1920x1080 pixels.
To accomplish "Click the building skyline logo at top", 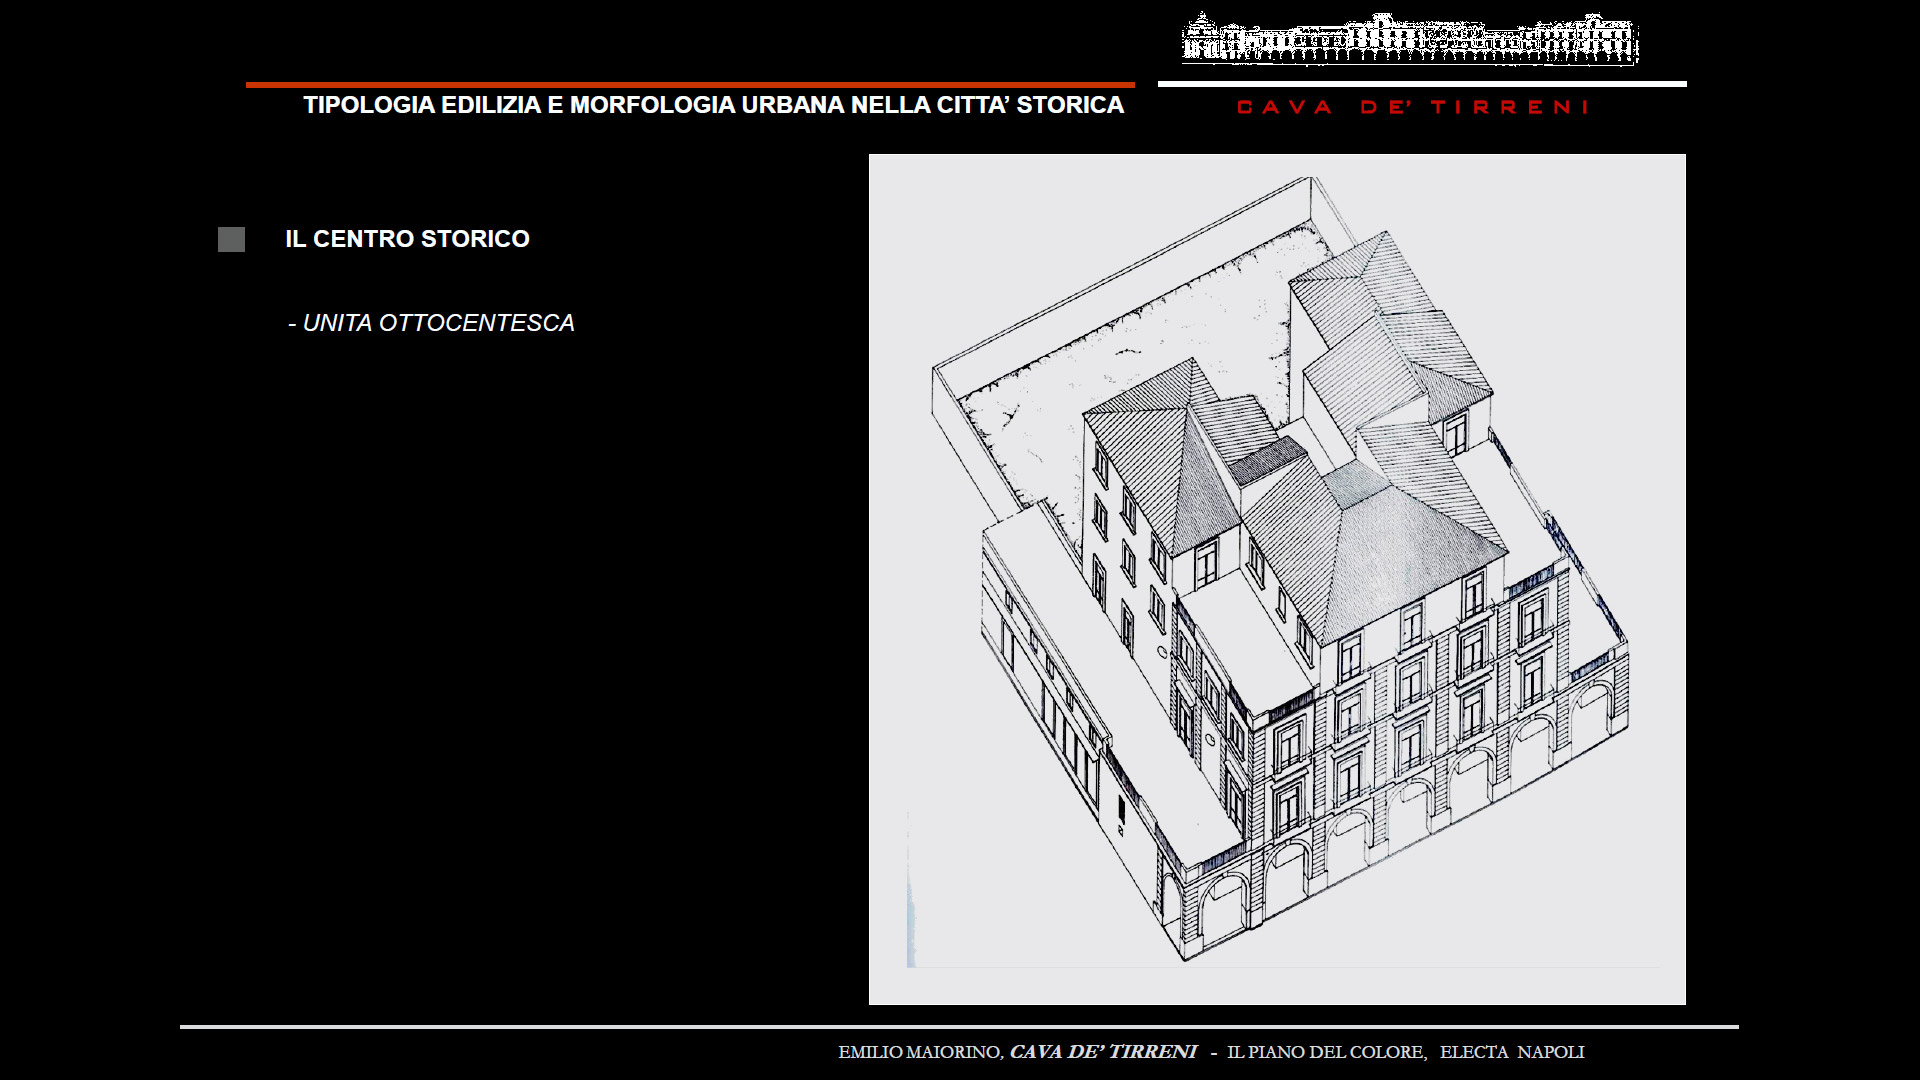I will point(1409,40).
